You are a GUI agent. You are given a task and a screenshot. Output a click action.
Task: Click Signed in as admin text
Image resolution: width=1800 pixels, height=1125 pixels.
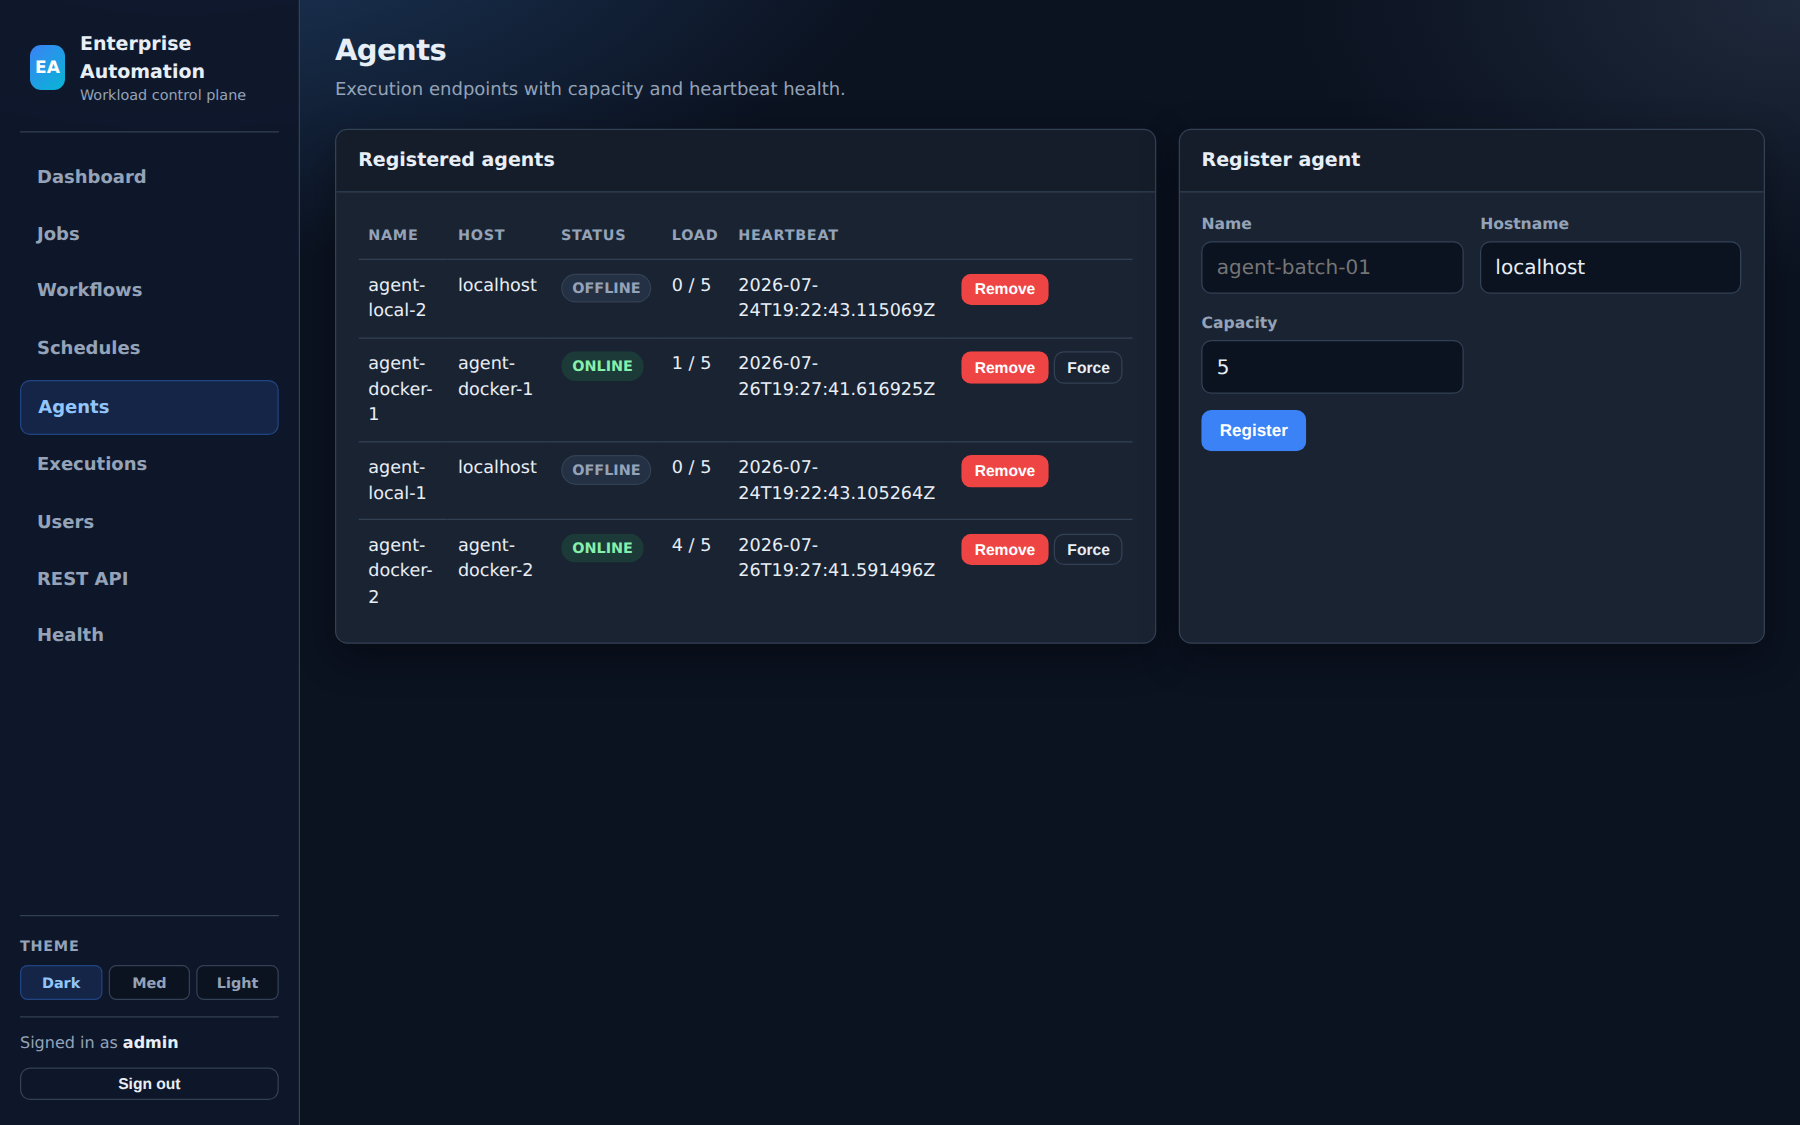99,1042
